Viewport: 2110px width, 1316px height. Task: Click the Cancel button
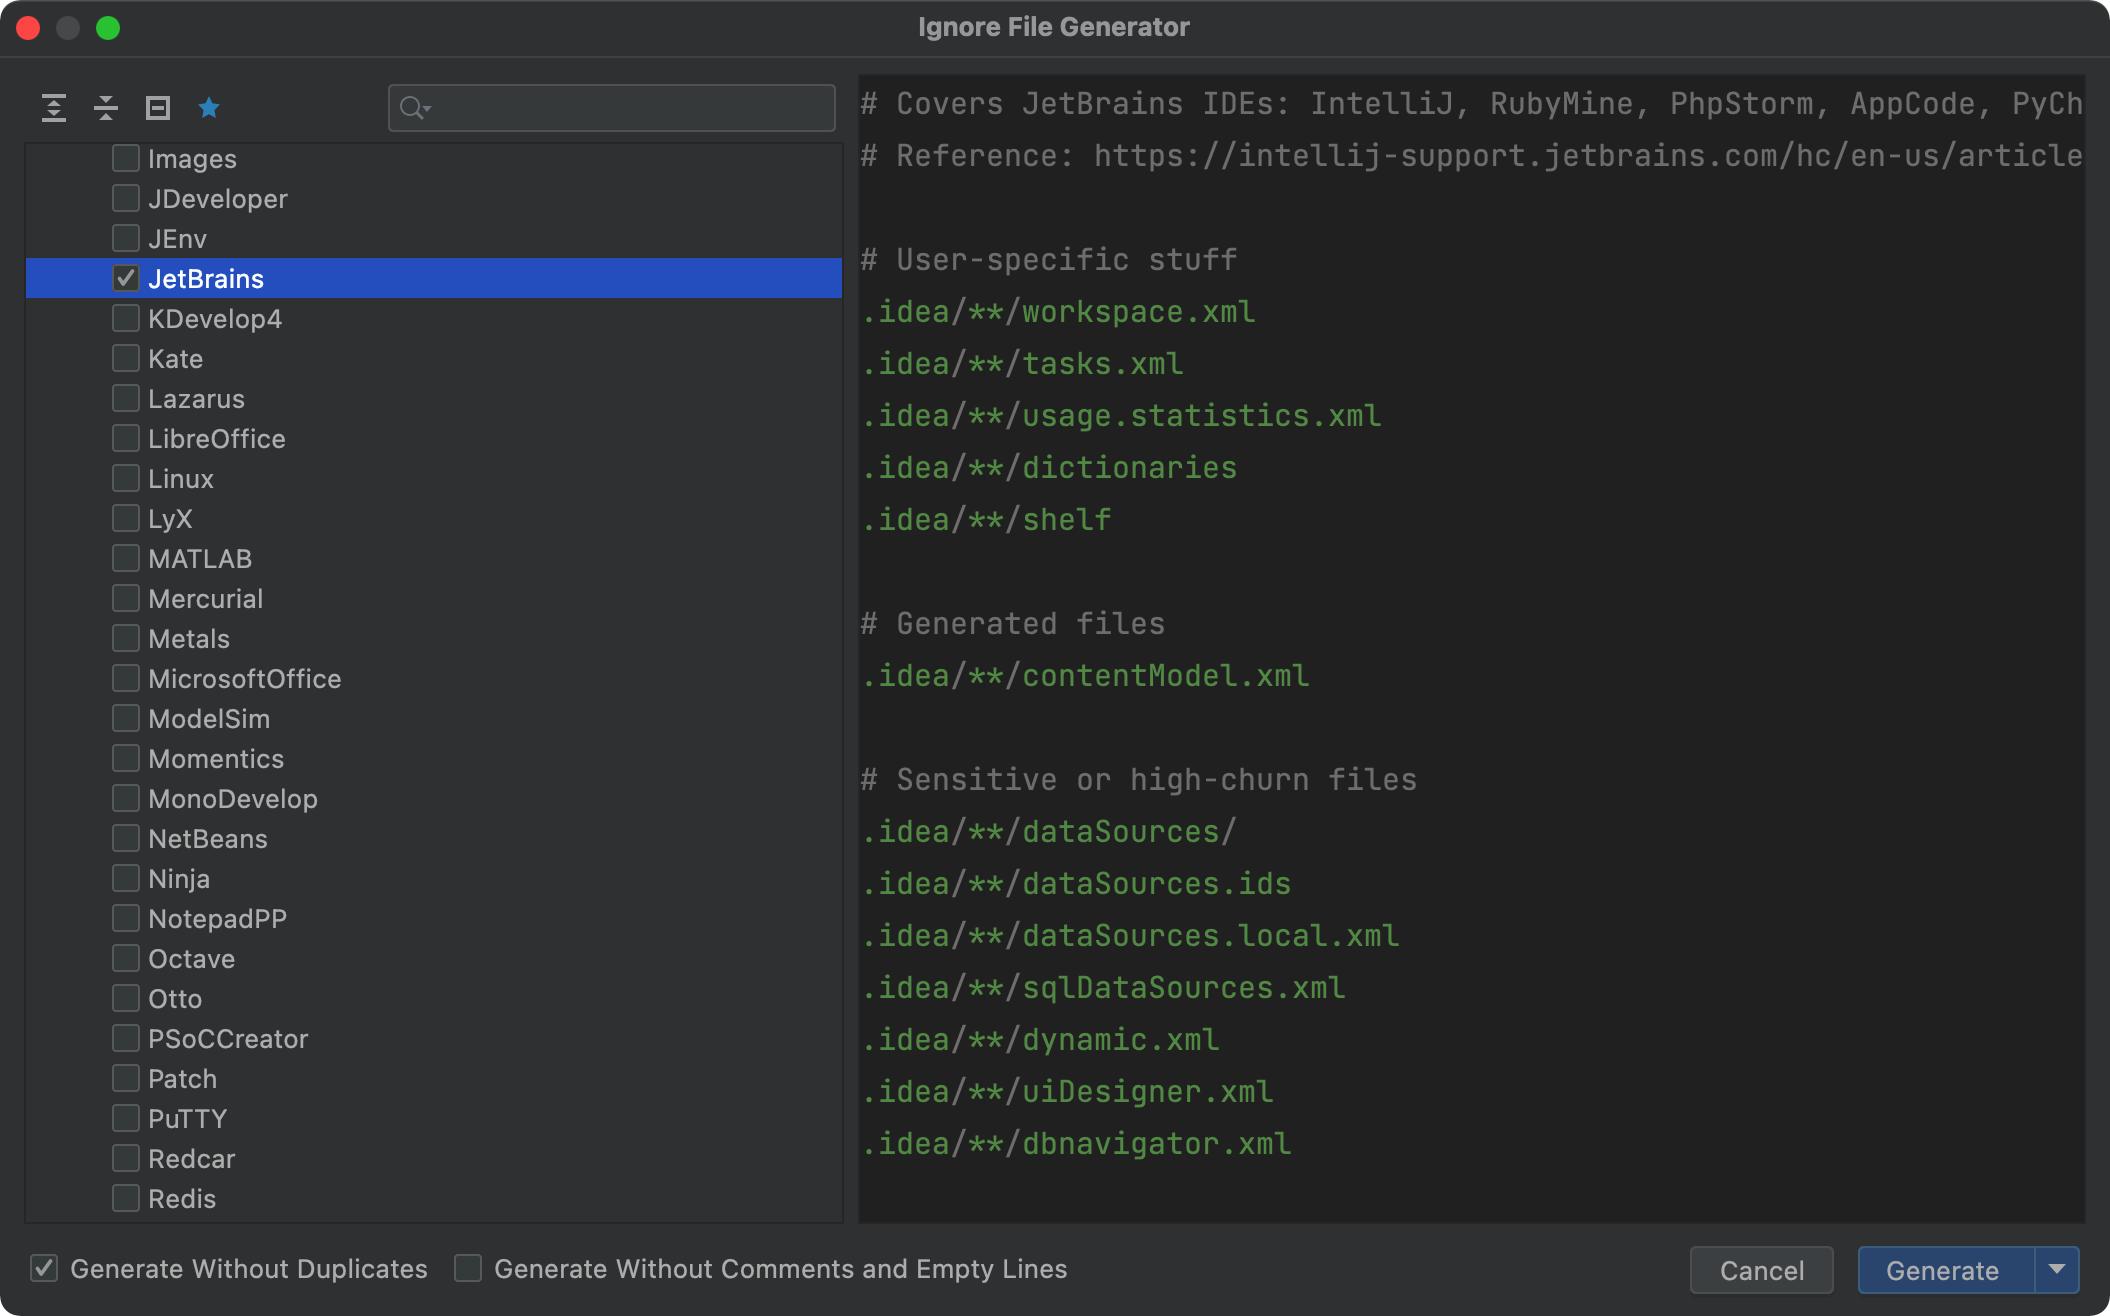tap(1761, 1270)
